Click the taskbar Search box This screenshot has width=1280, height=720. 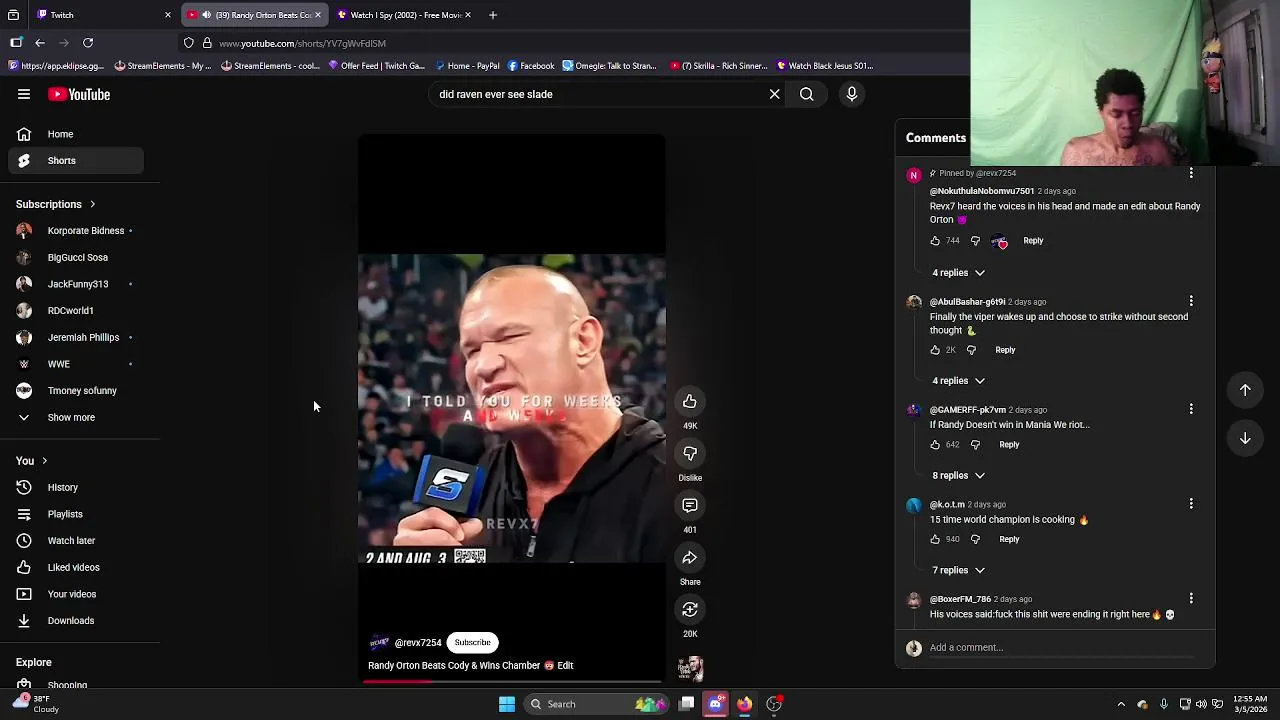click(x=598, y=704)
